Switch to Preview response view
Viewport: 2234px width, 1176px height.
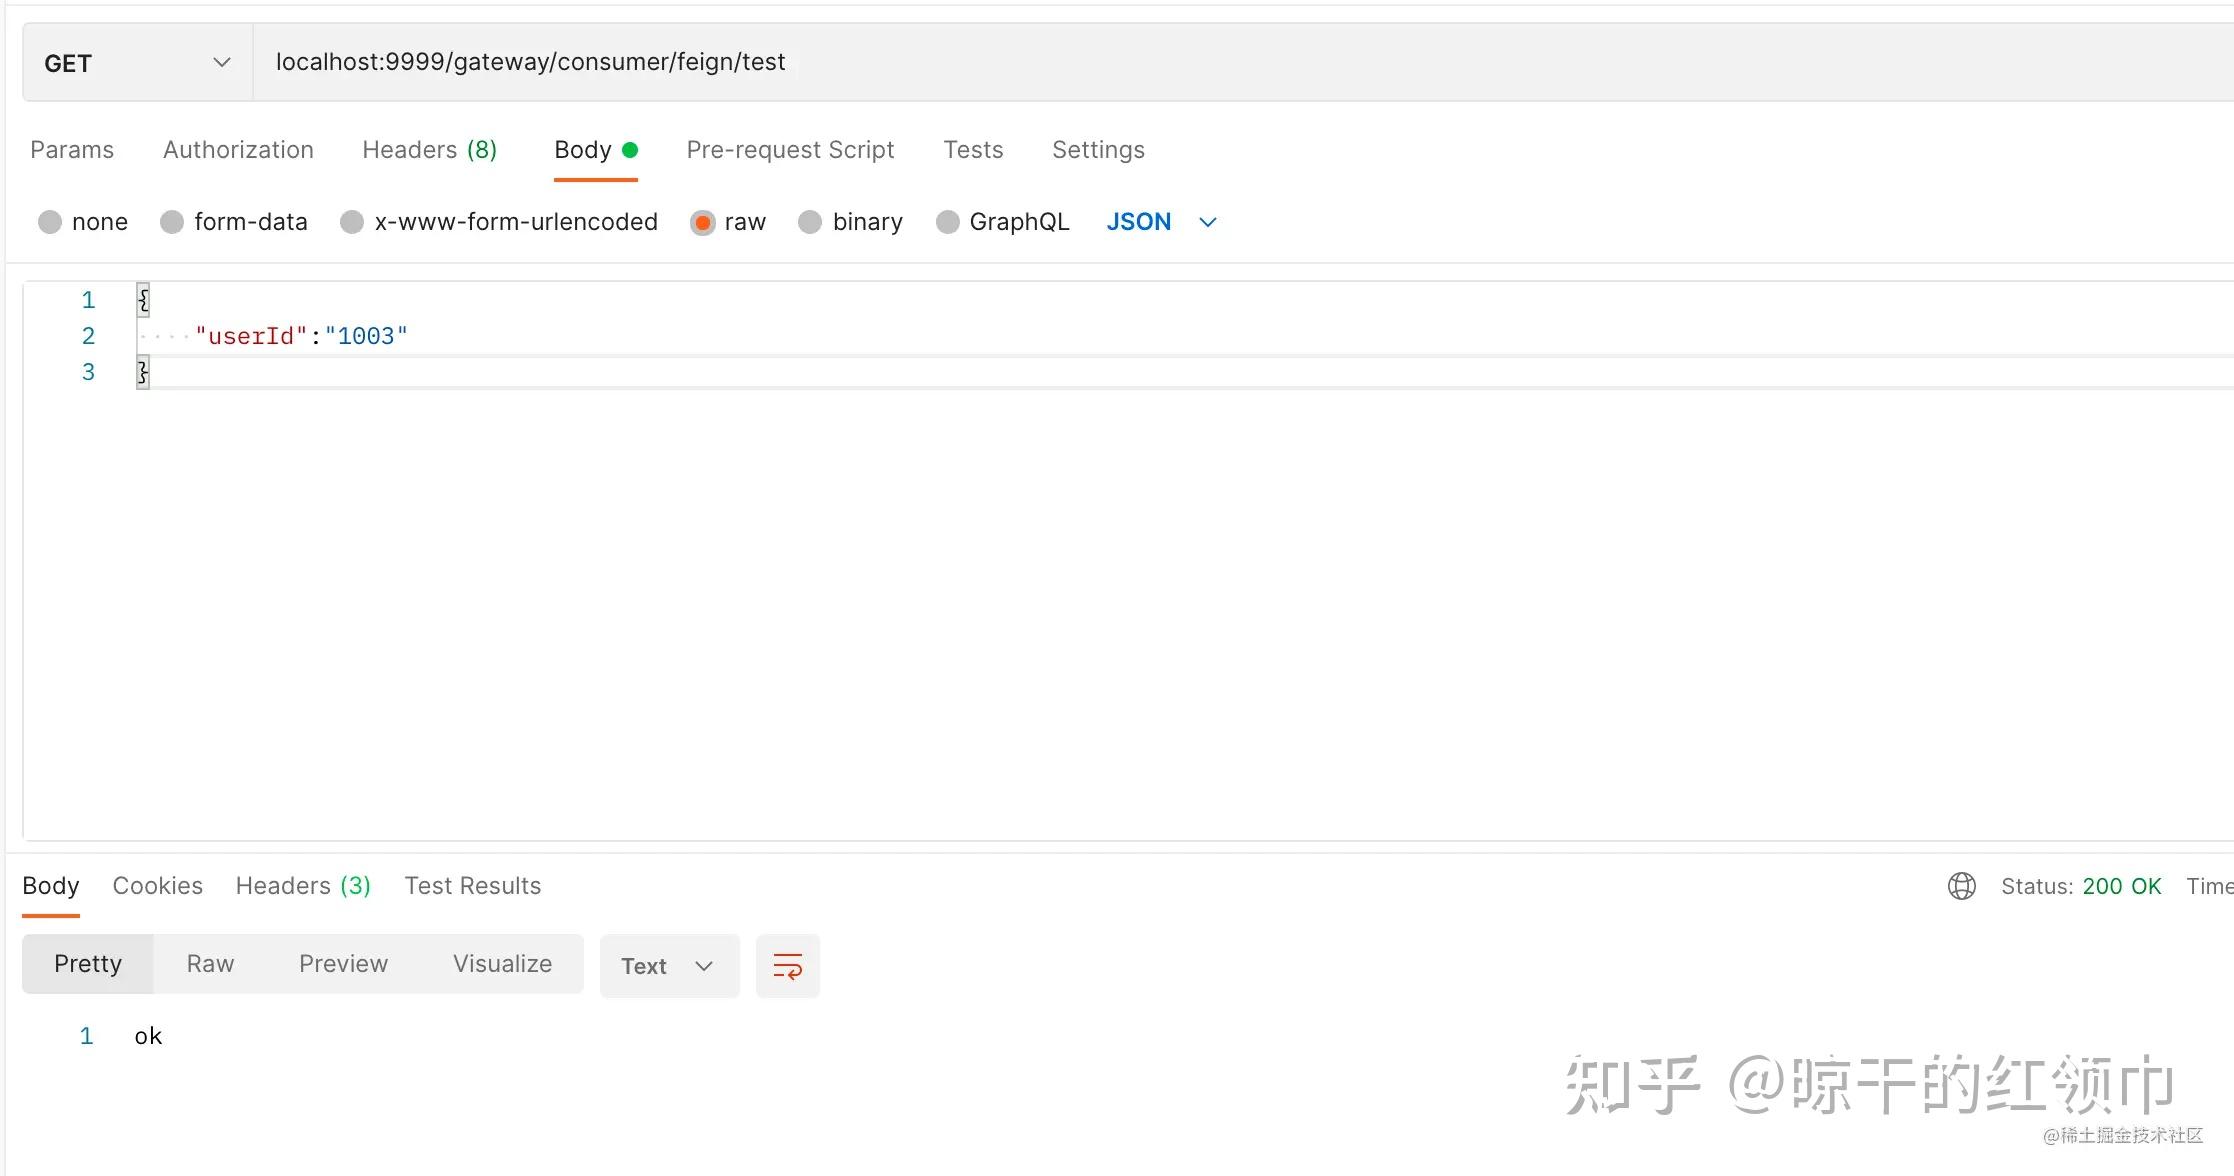pyautogui.click(x=343, y=964)
